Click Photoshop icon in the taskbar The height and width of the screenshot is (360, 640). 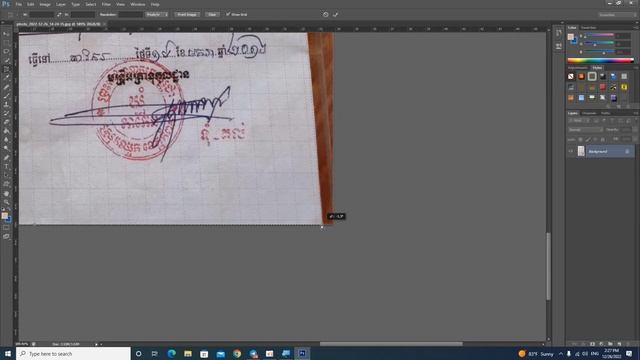tap(302, 353)
